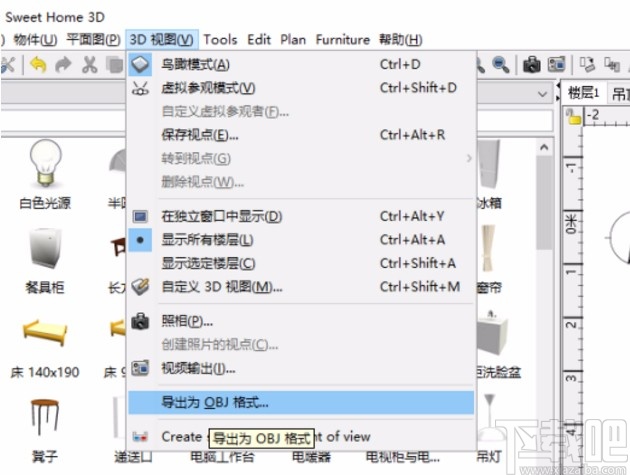Image resolution: width=630 pixels, height=475 pixels.
Task: Switch to the 楼层1 level tab
Action: click(x=584, y=93)
